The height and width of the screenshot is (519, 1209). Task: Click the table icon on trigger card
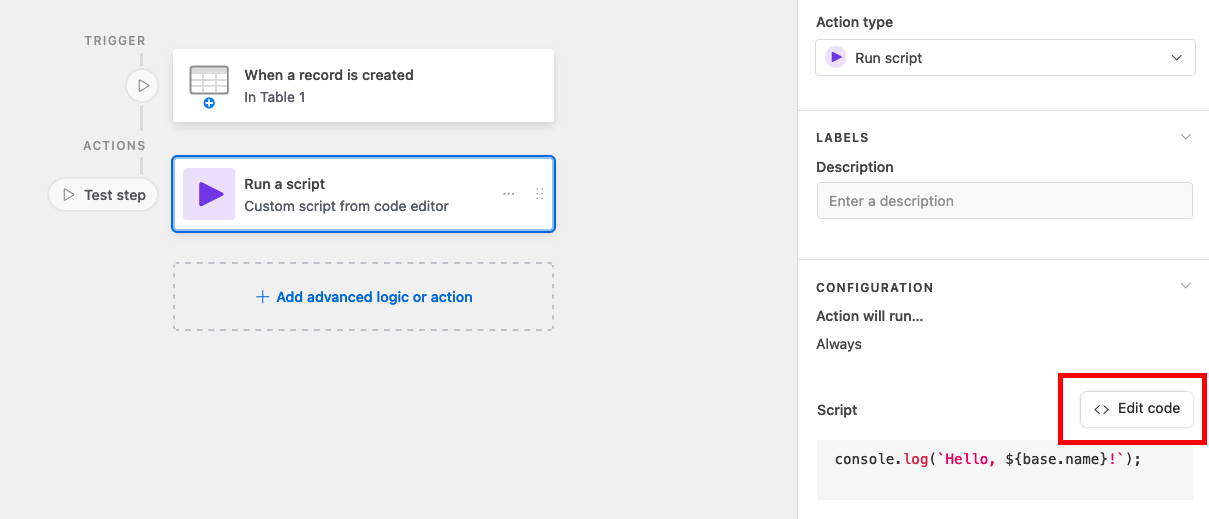point(209,86)
